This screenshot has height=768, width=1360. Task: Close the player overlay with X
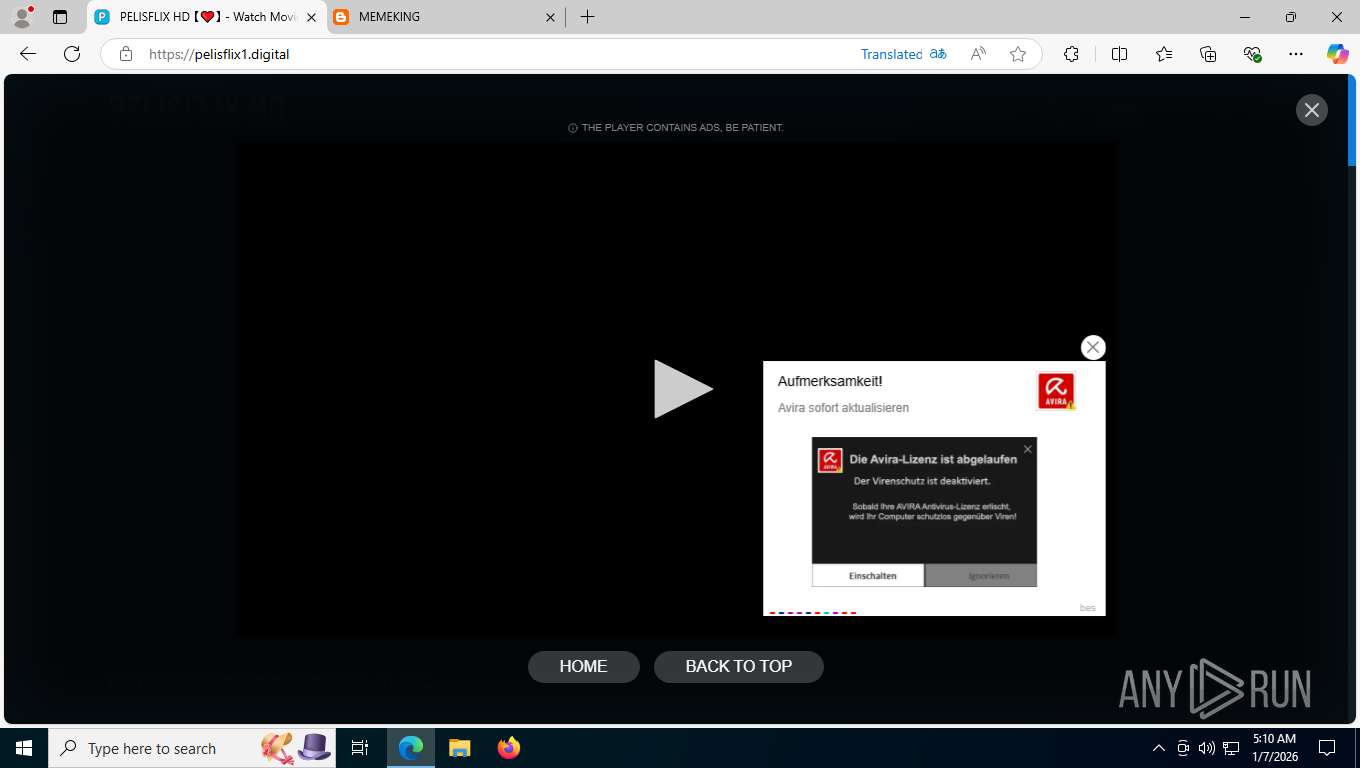coord(1311,110)
